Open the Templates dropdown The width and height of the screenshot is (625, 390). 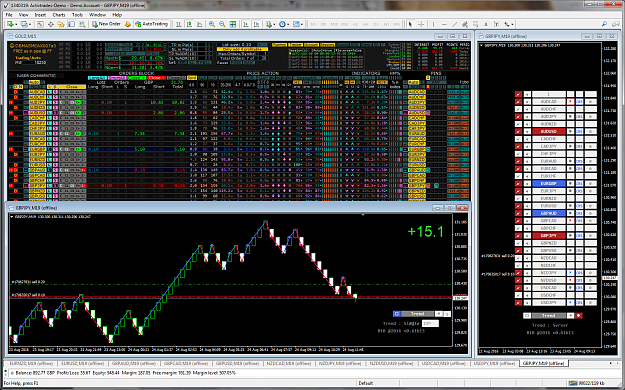[x=303, y=25]
